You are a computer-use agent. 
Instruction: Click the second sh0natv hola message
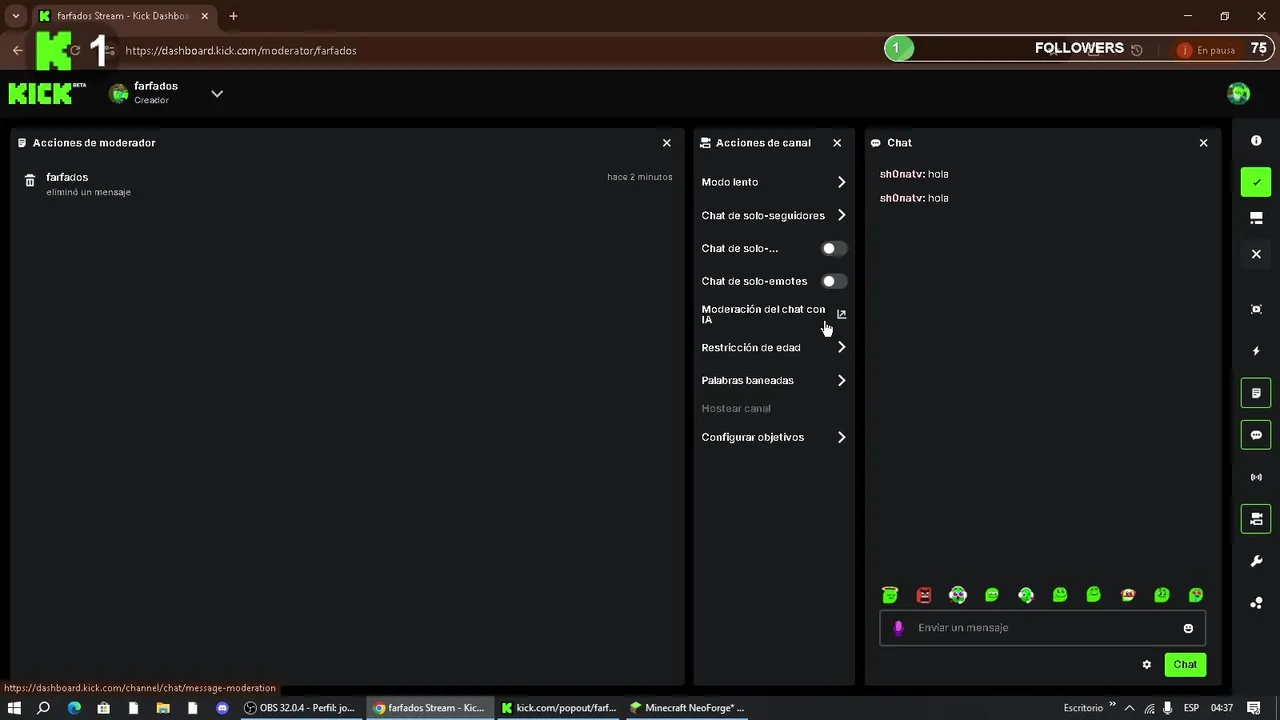(914, 198)
